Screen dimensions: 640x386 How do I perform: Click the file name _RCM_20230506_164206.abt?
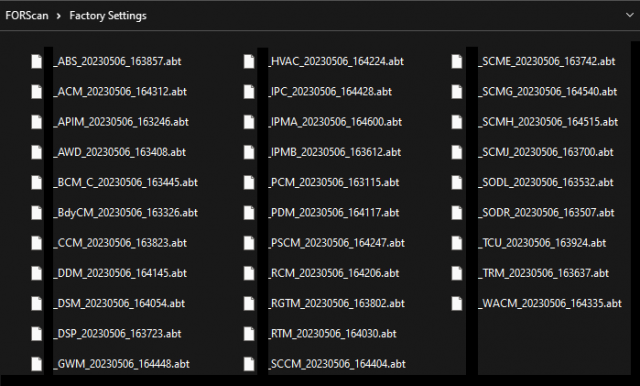(x=334, y=273)
